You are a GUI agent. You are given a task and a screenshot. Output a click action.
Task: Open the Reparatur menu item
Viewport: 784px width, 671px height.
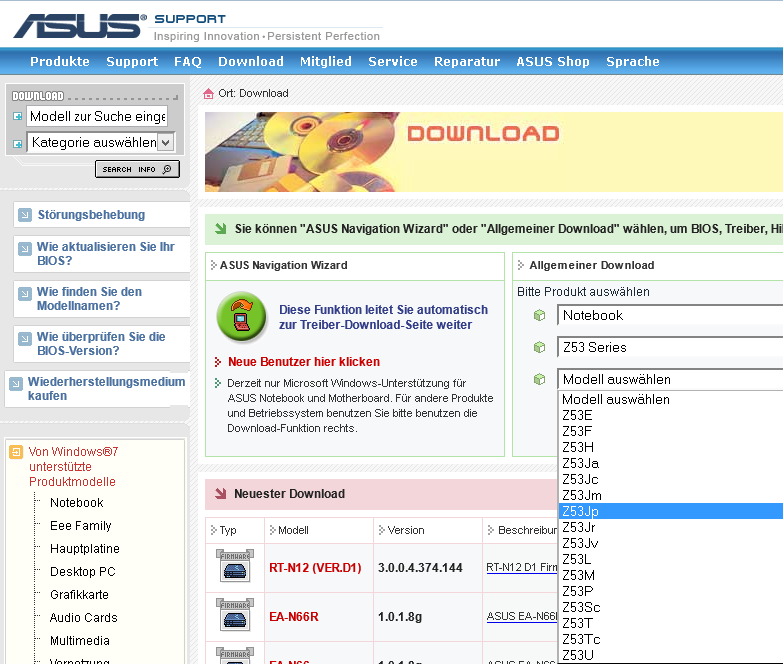(x=466, y=62)
